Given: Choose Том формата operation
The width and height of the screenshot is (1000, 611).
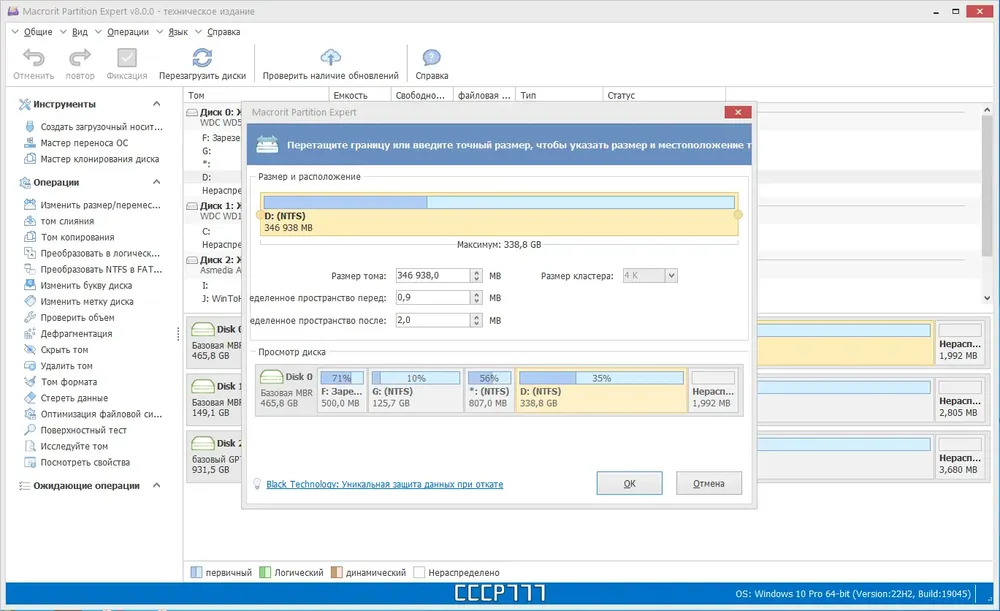Looking at the screenshot, I should pyautogui.click(x=61, y=381).
